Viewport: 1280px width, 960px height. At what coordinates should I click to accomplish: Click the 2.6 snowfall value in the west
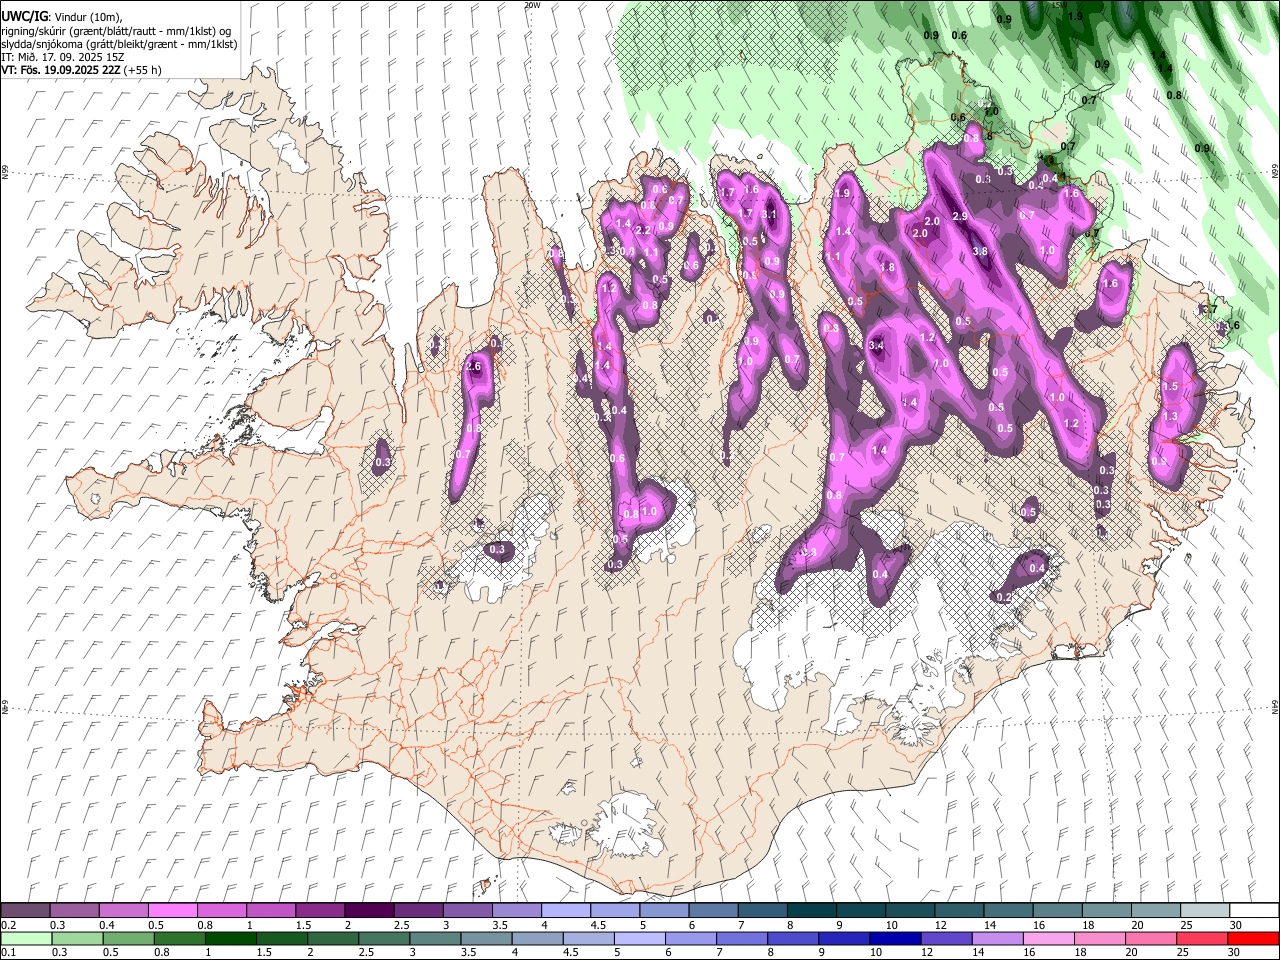tap(474, 367)
